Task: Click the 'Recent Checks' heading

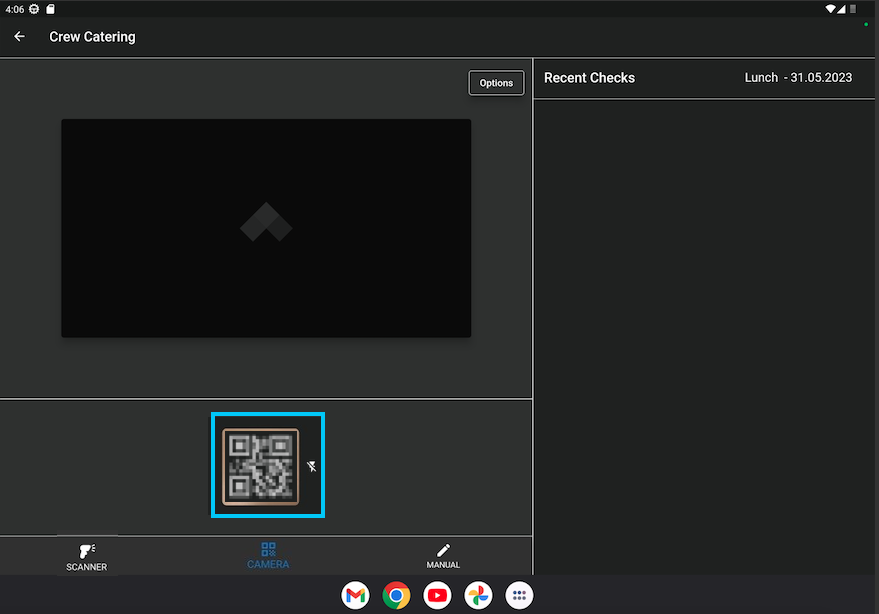Action: tap(589, 78)
